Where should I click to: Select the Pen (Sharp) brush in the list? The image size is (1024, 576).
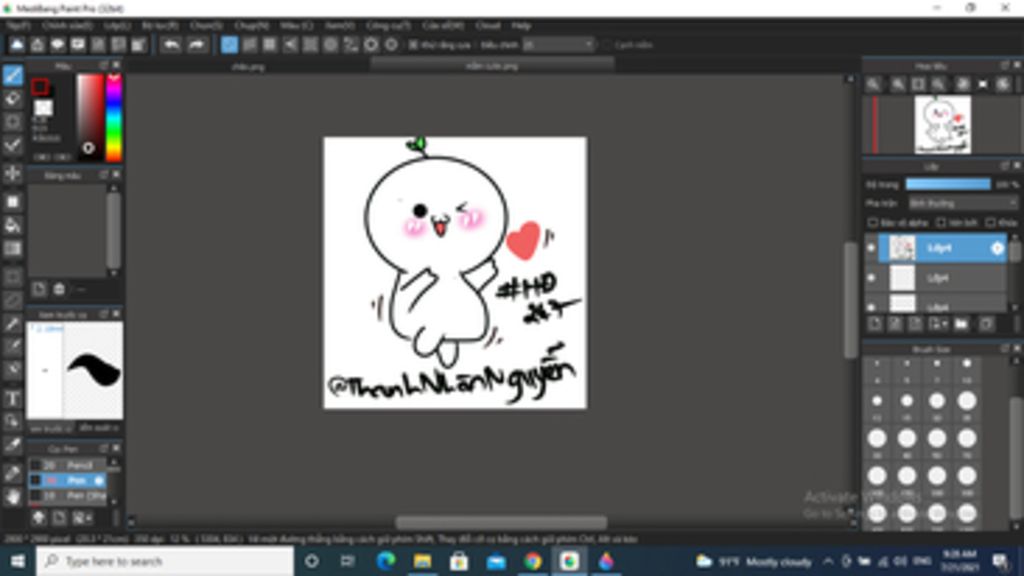67,496
